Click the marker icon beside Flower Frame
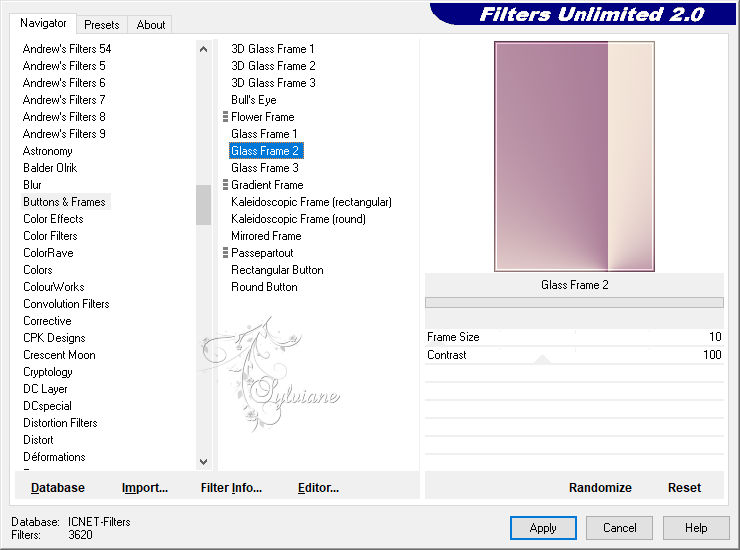The width and height of the screenshot is (740, 550). click(225, 117)
